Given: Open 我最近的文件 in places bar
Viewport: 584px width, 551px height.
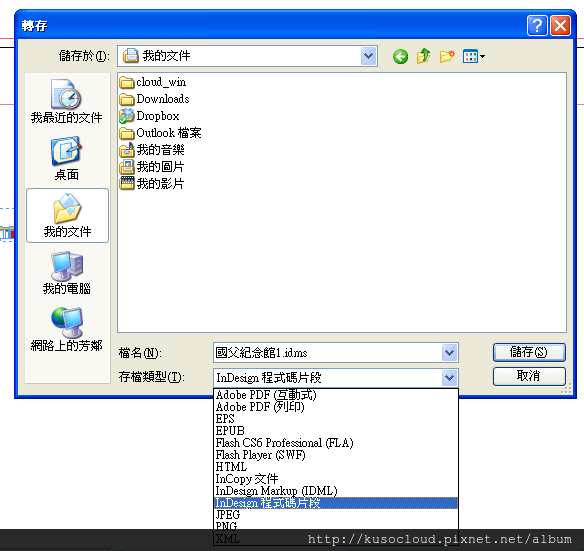Looking at the screenshot, I should click(67, 101).
